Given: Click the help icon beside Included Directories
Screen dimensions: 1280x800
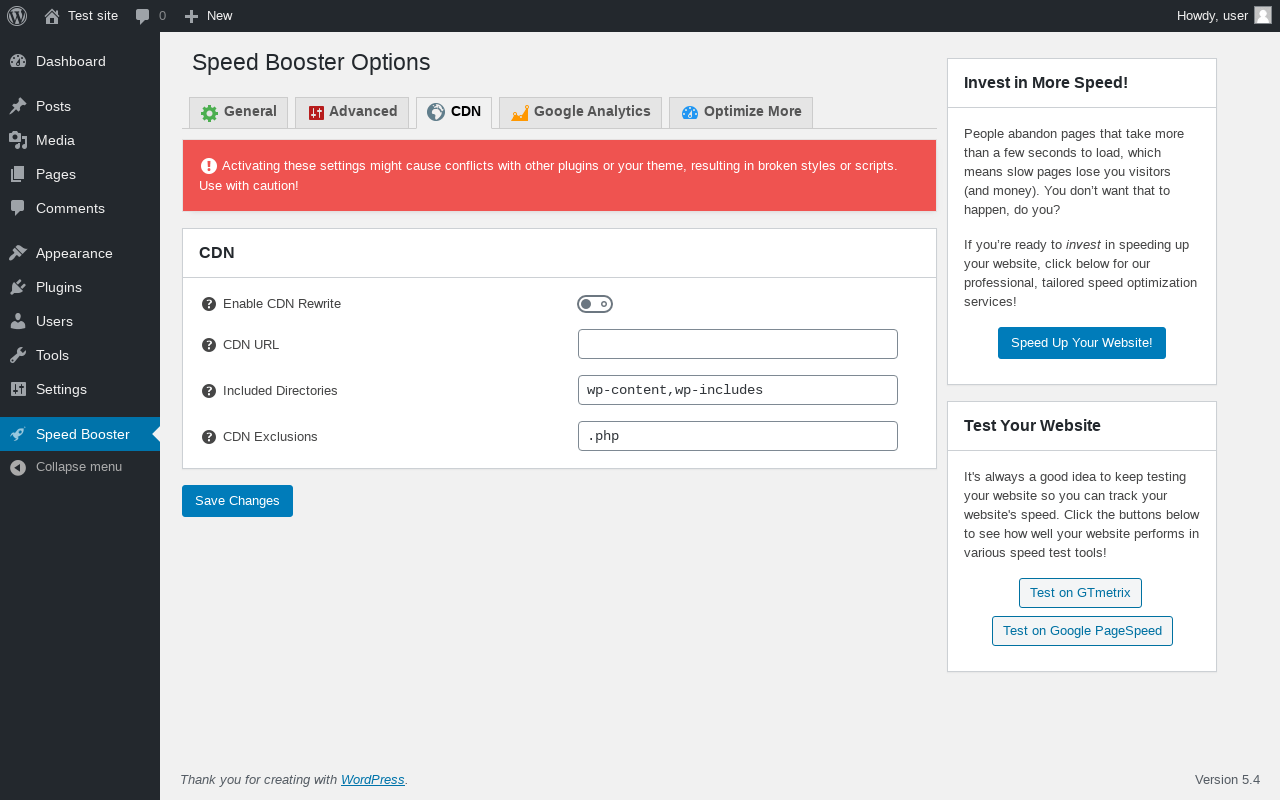Looking at the screenshot, I should 209,391.
